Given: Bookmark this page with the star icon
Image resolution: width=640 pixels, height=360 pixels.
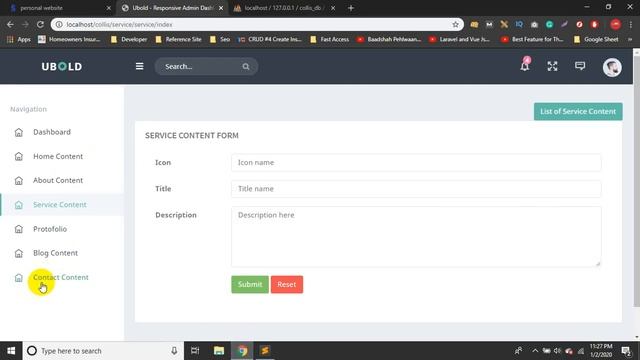Looking at the screenshot, I should (x=456, y=24).
